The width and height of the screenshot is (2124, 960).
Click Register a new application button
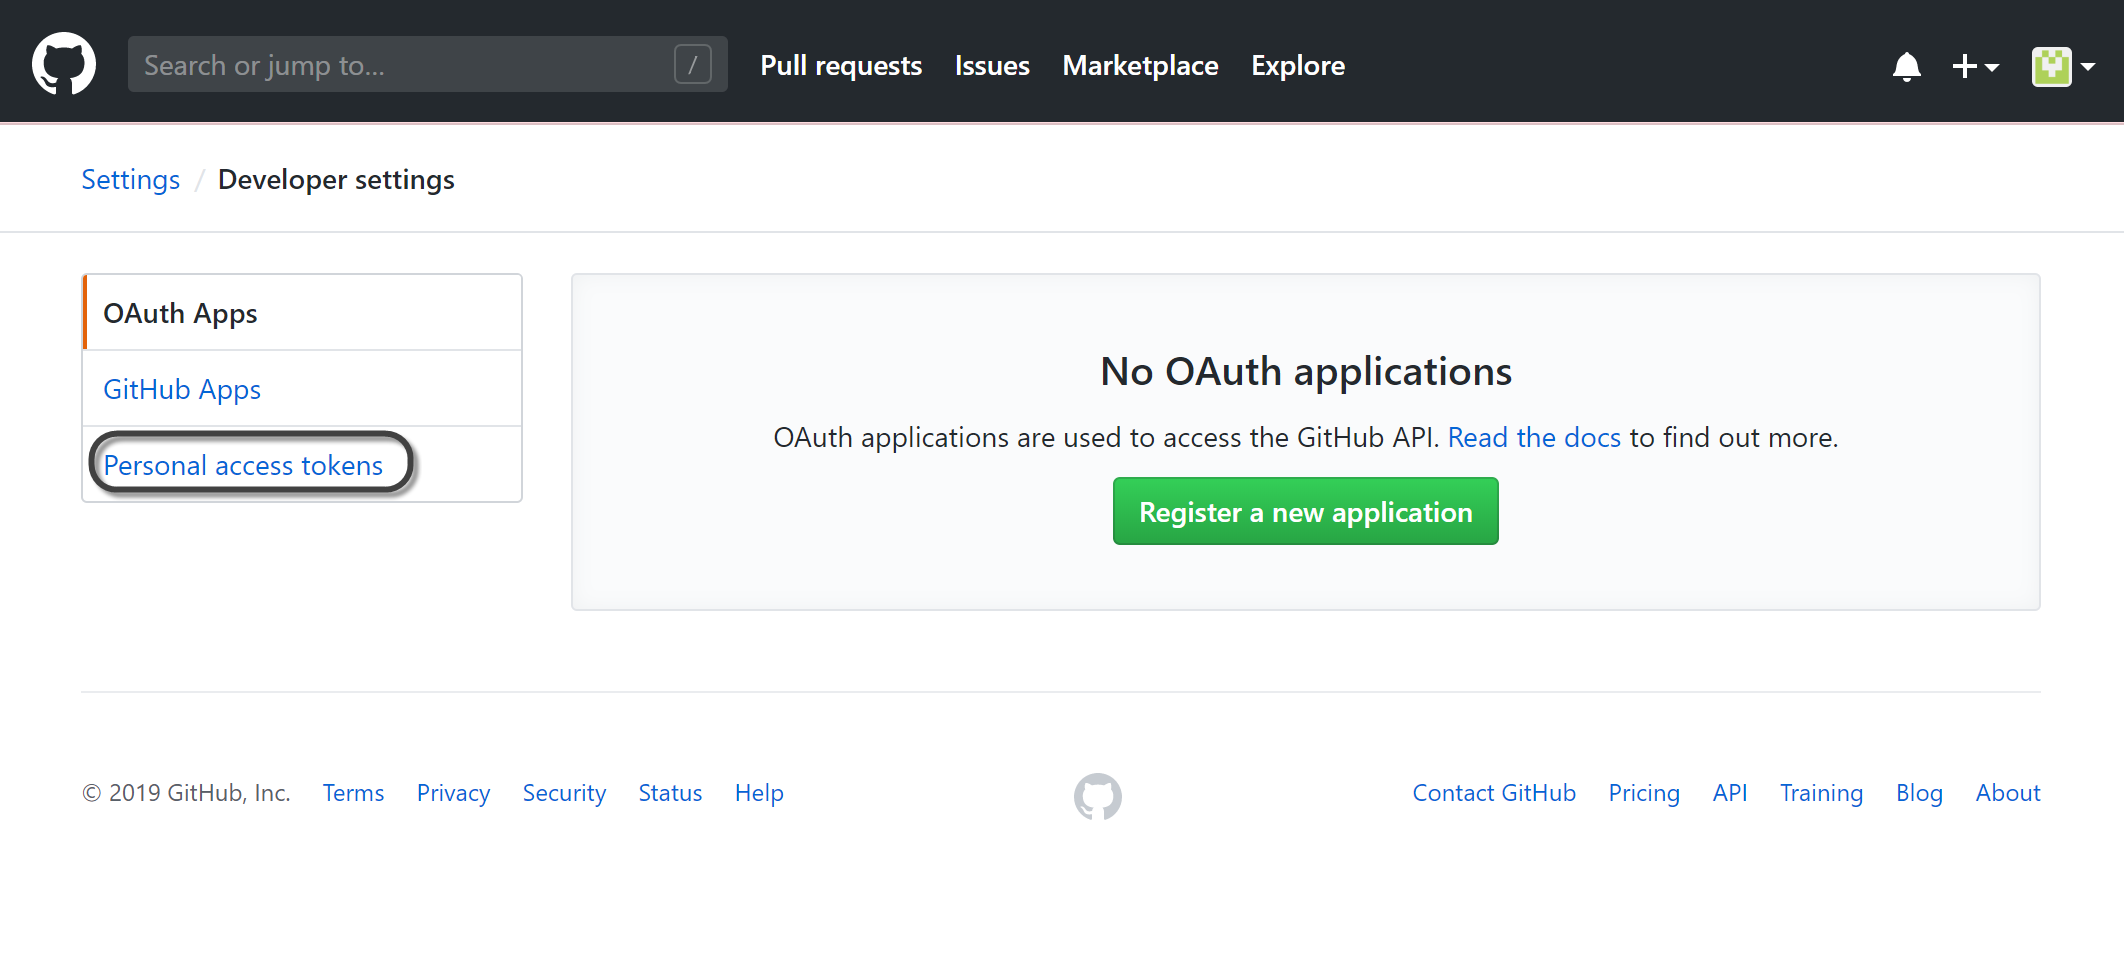pos(1306,511)
